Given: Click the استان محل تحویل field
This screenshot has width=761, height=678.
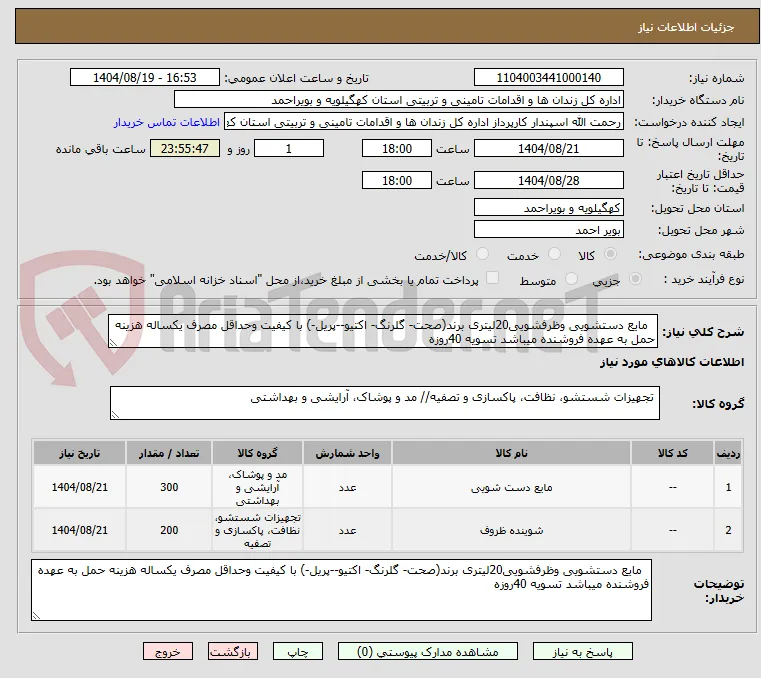Looking at the screenshot, I should pos(548,208).
